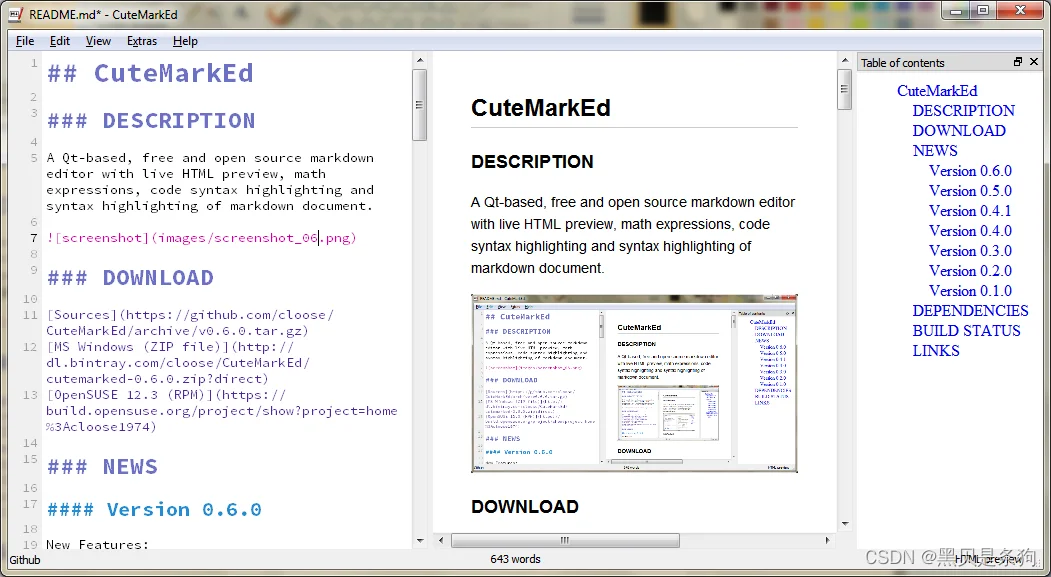Viewport: 1051px width, 577px height.
Task: Go to Version 0.4.0 link
Action: [970, 231]
